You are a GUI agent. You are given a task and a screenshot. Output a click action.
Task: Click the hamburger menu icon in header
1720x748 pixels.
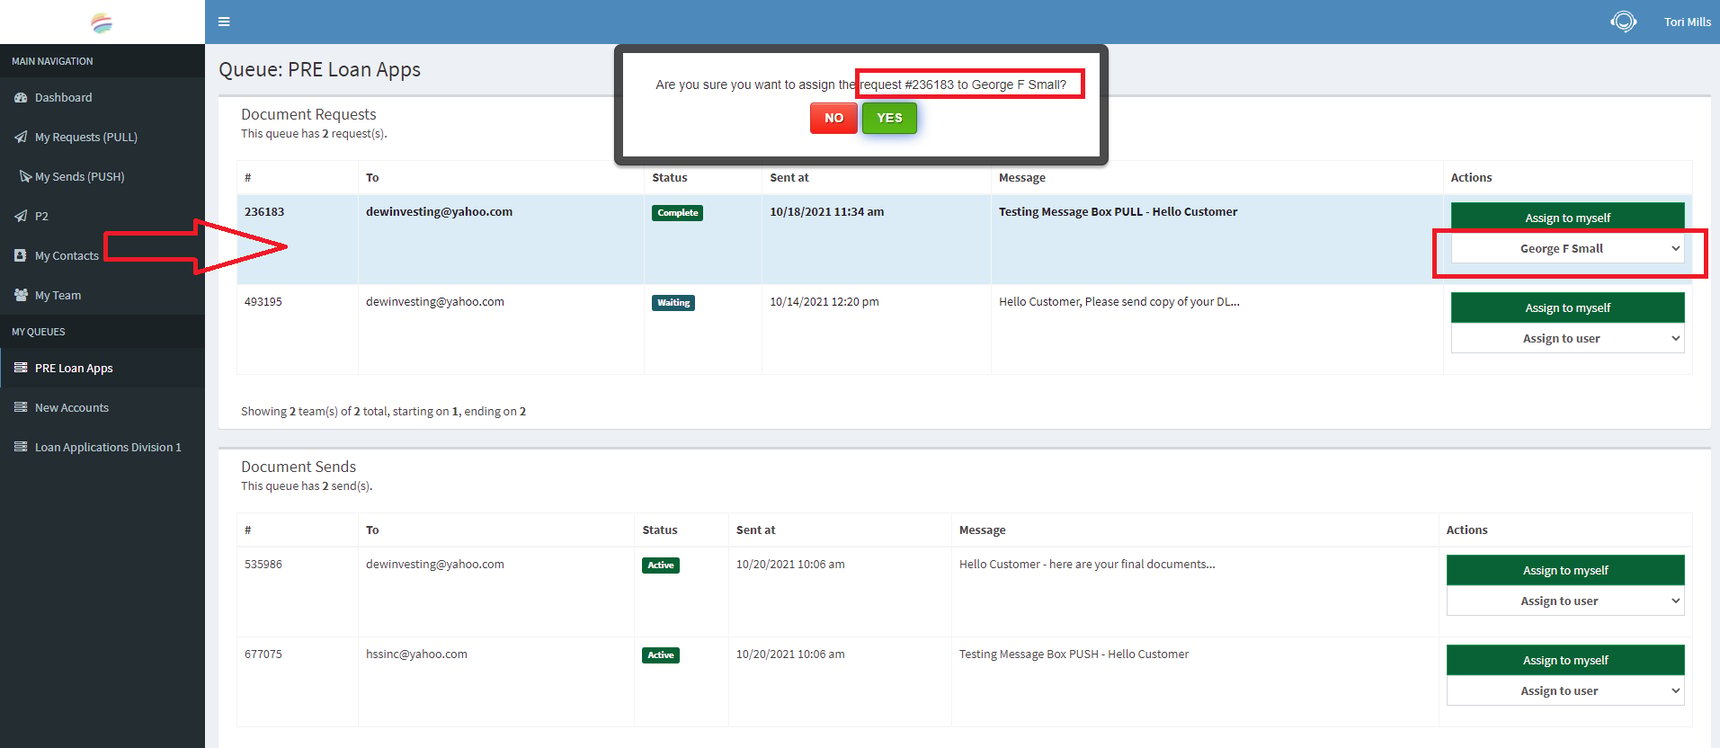224,22
